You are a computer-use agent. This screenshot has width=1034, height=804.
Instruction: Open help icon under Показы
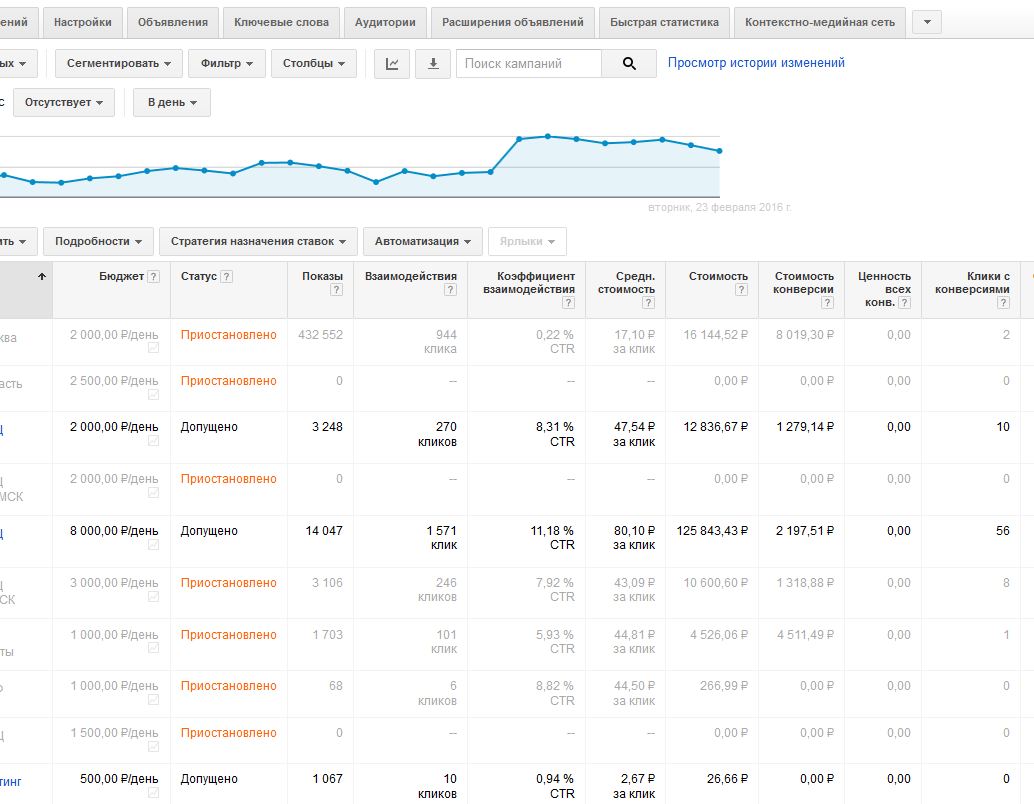(x=336, y=290)
